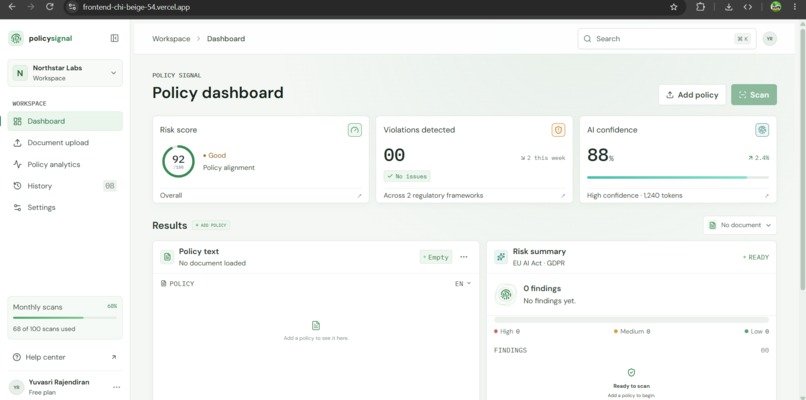Open browser extensions puzzle icon

point(700,7)
